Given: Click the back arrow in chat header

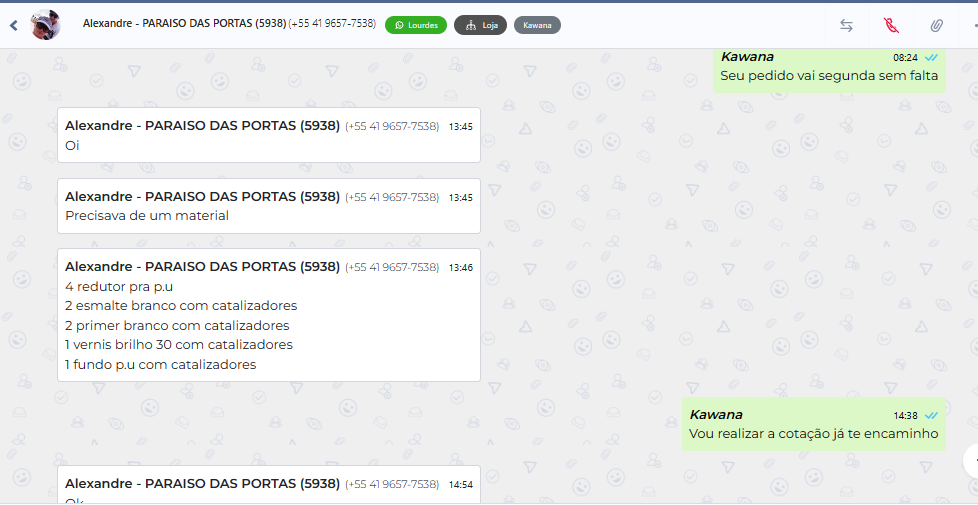Looking at the screenshot, I should coord(13,25).
